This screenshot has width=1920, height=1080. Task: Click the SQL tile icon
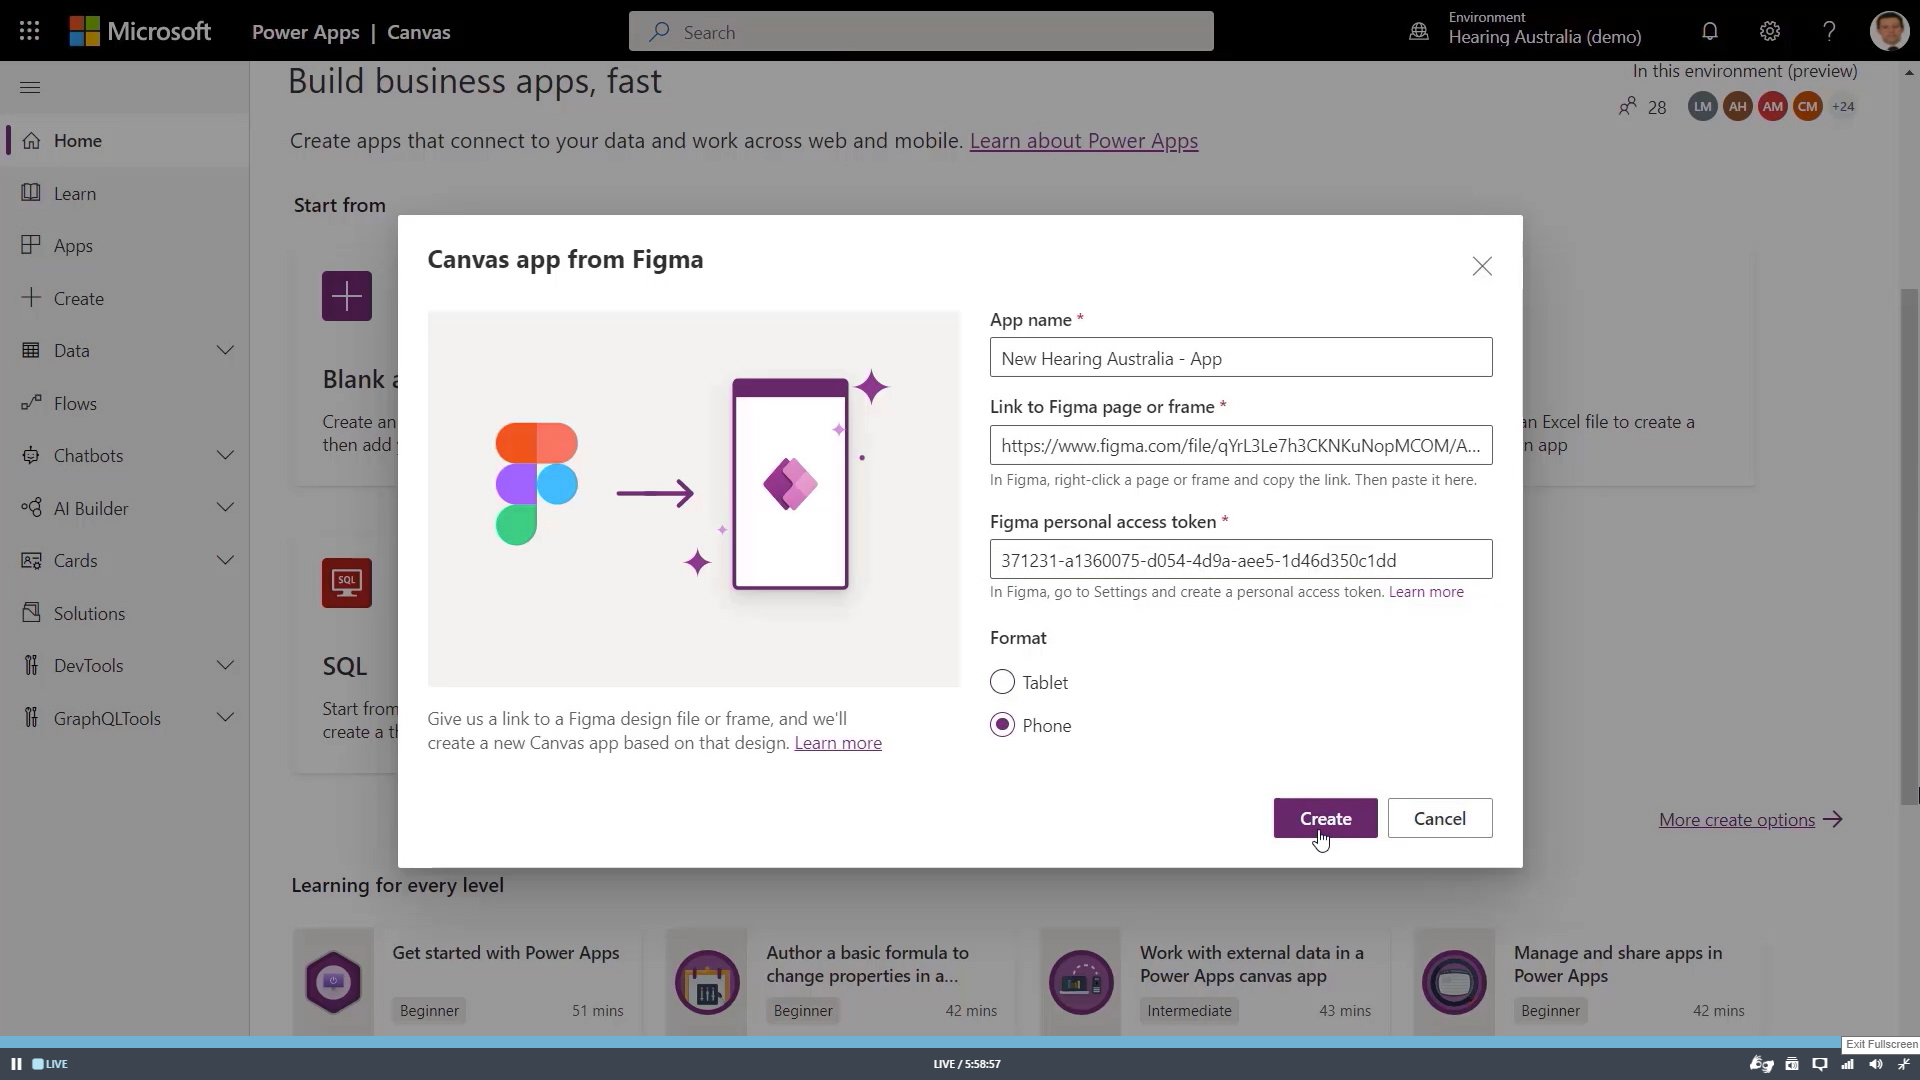click(x=347, y=583)
